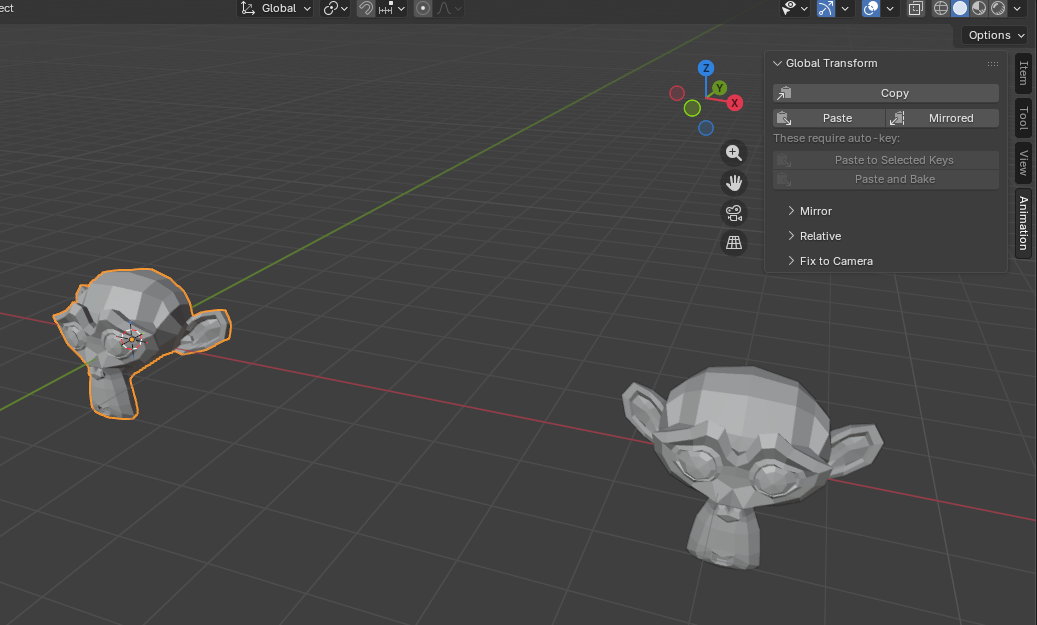Open the shading options dropdown
Screen dimensions: 1037x625
(x=1017, y=9)
